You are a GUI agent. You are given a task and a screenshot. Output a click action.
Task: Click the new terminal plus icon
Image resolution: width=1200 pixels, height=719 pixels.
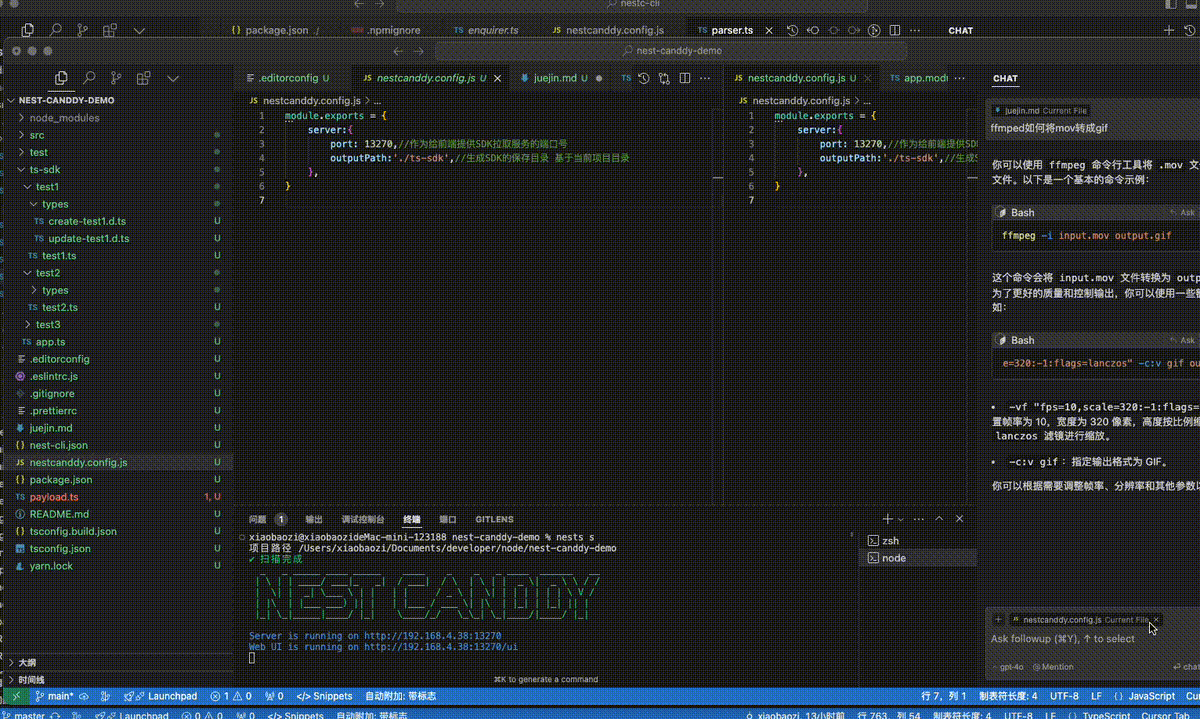tap(886, 519)
